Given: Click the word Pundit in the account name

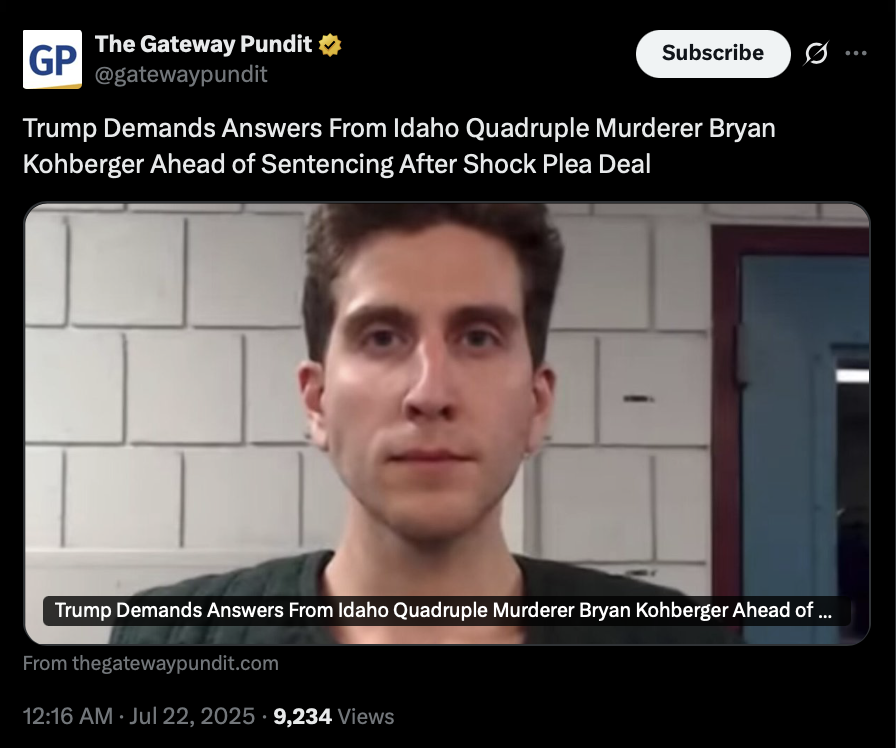Looking at the screenshot, I should click(x=276, y=44).
